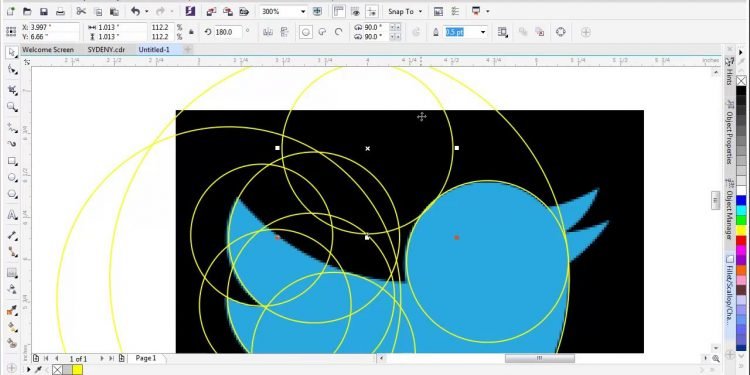Open Corel CONNECT search content icon
This screenshot has width=750, height=375.
190,11
